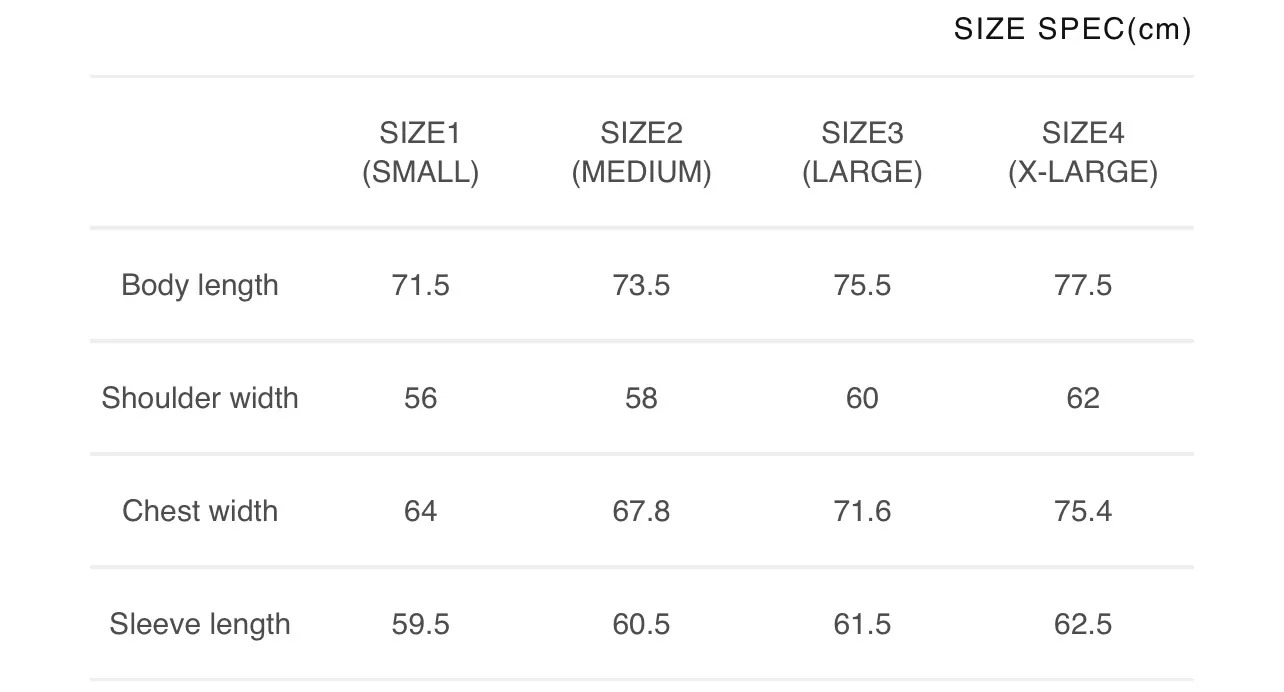Click the shoulder width value 60
Screen dimensions: 1284x692
tap(862, 398)
